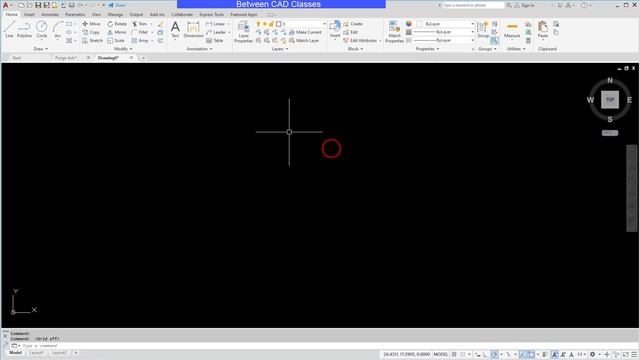
Task: Select the Text annotation tool
Action: [175, 29]
